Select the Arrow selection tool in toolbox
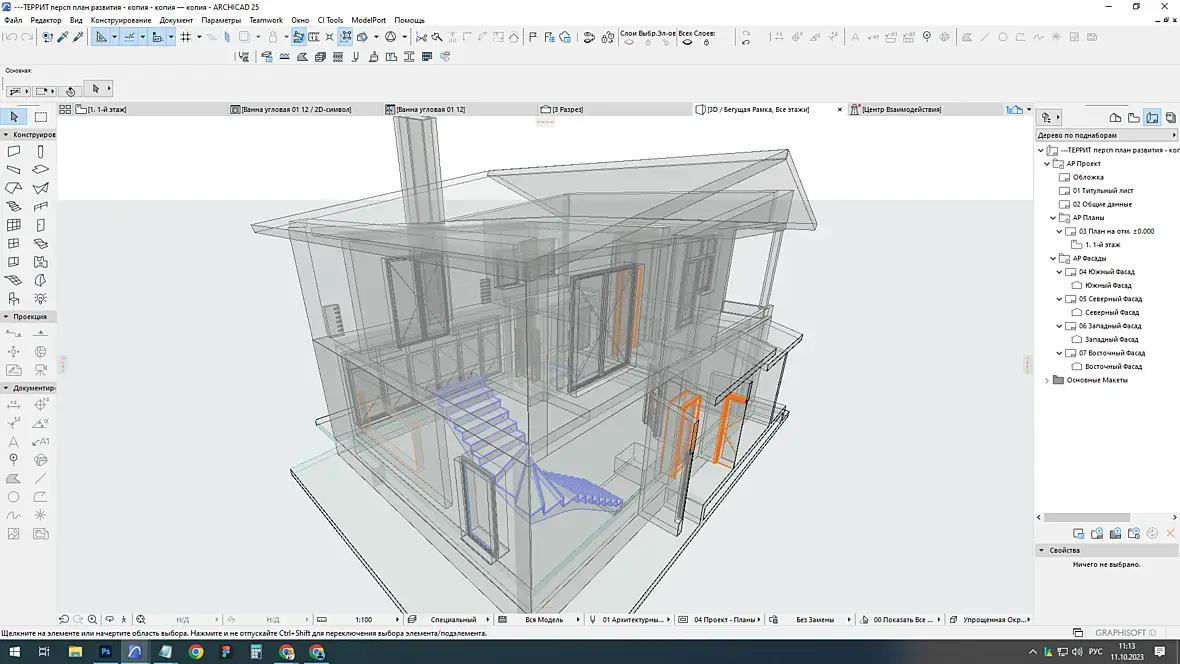The width and height of the screenshot is (1180, 664). point(14,117)
